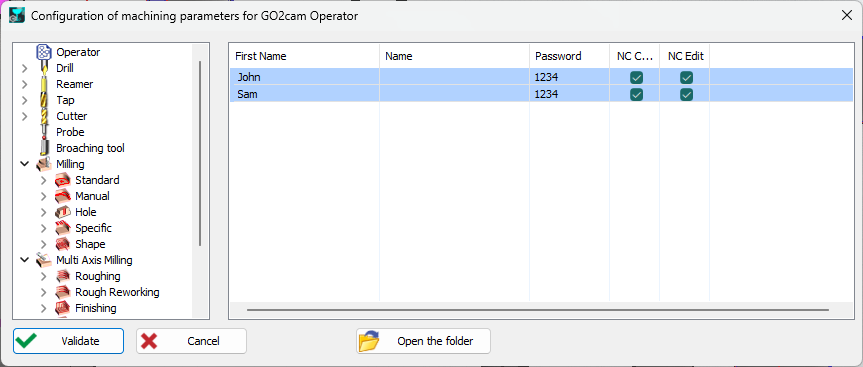
Task: Select the Reamer tool icon
Action: tap(44, 84)
